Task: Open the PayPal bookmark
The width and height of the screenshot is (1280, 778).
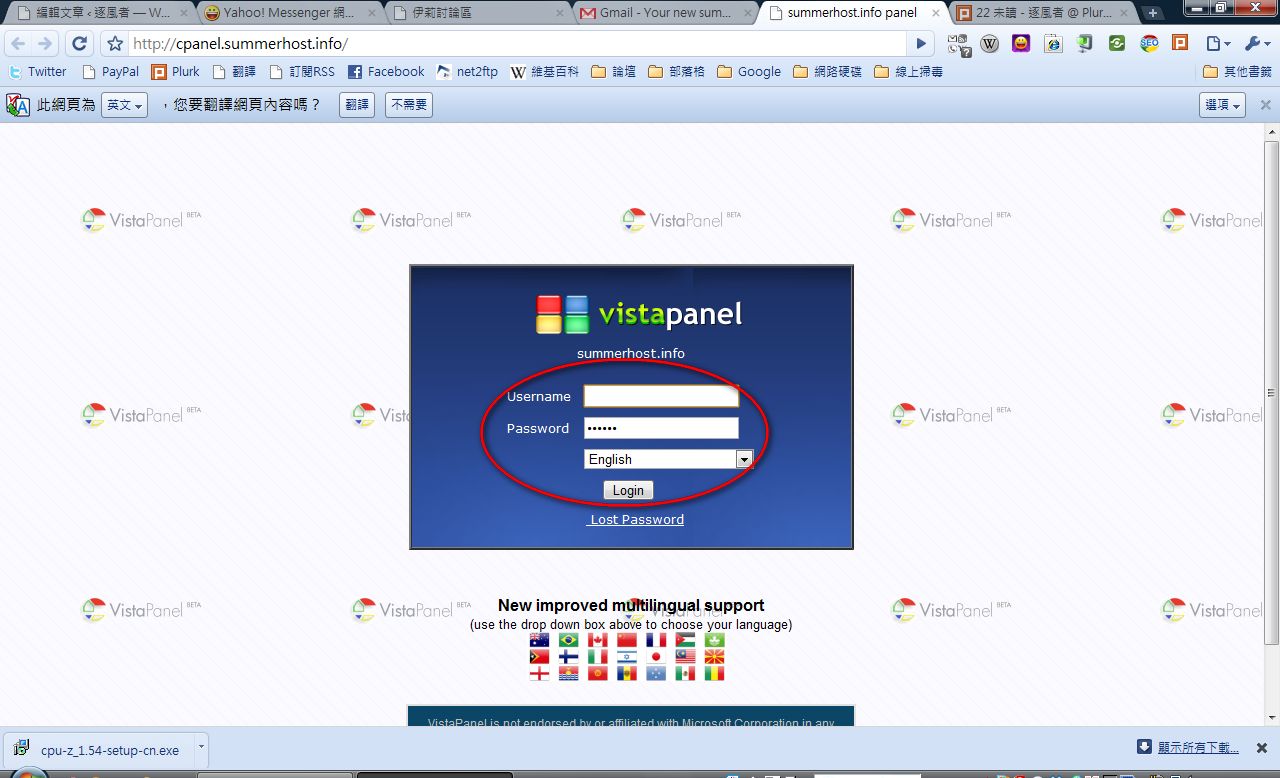Action: [x=110, y=72]
